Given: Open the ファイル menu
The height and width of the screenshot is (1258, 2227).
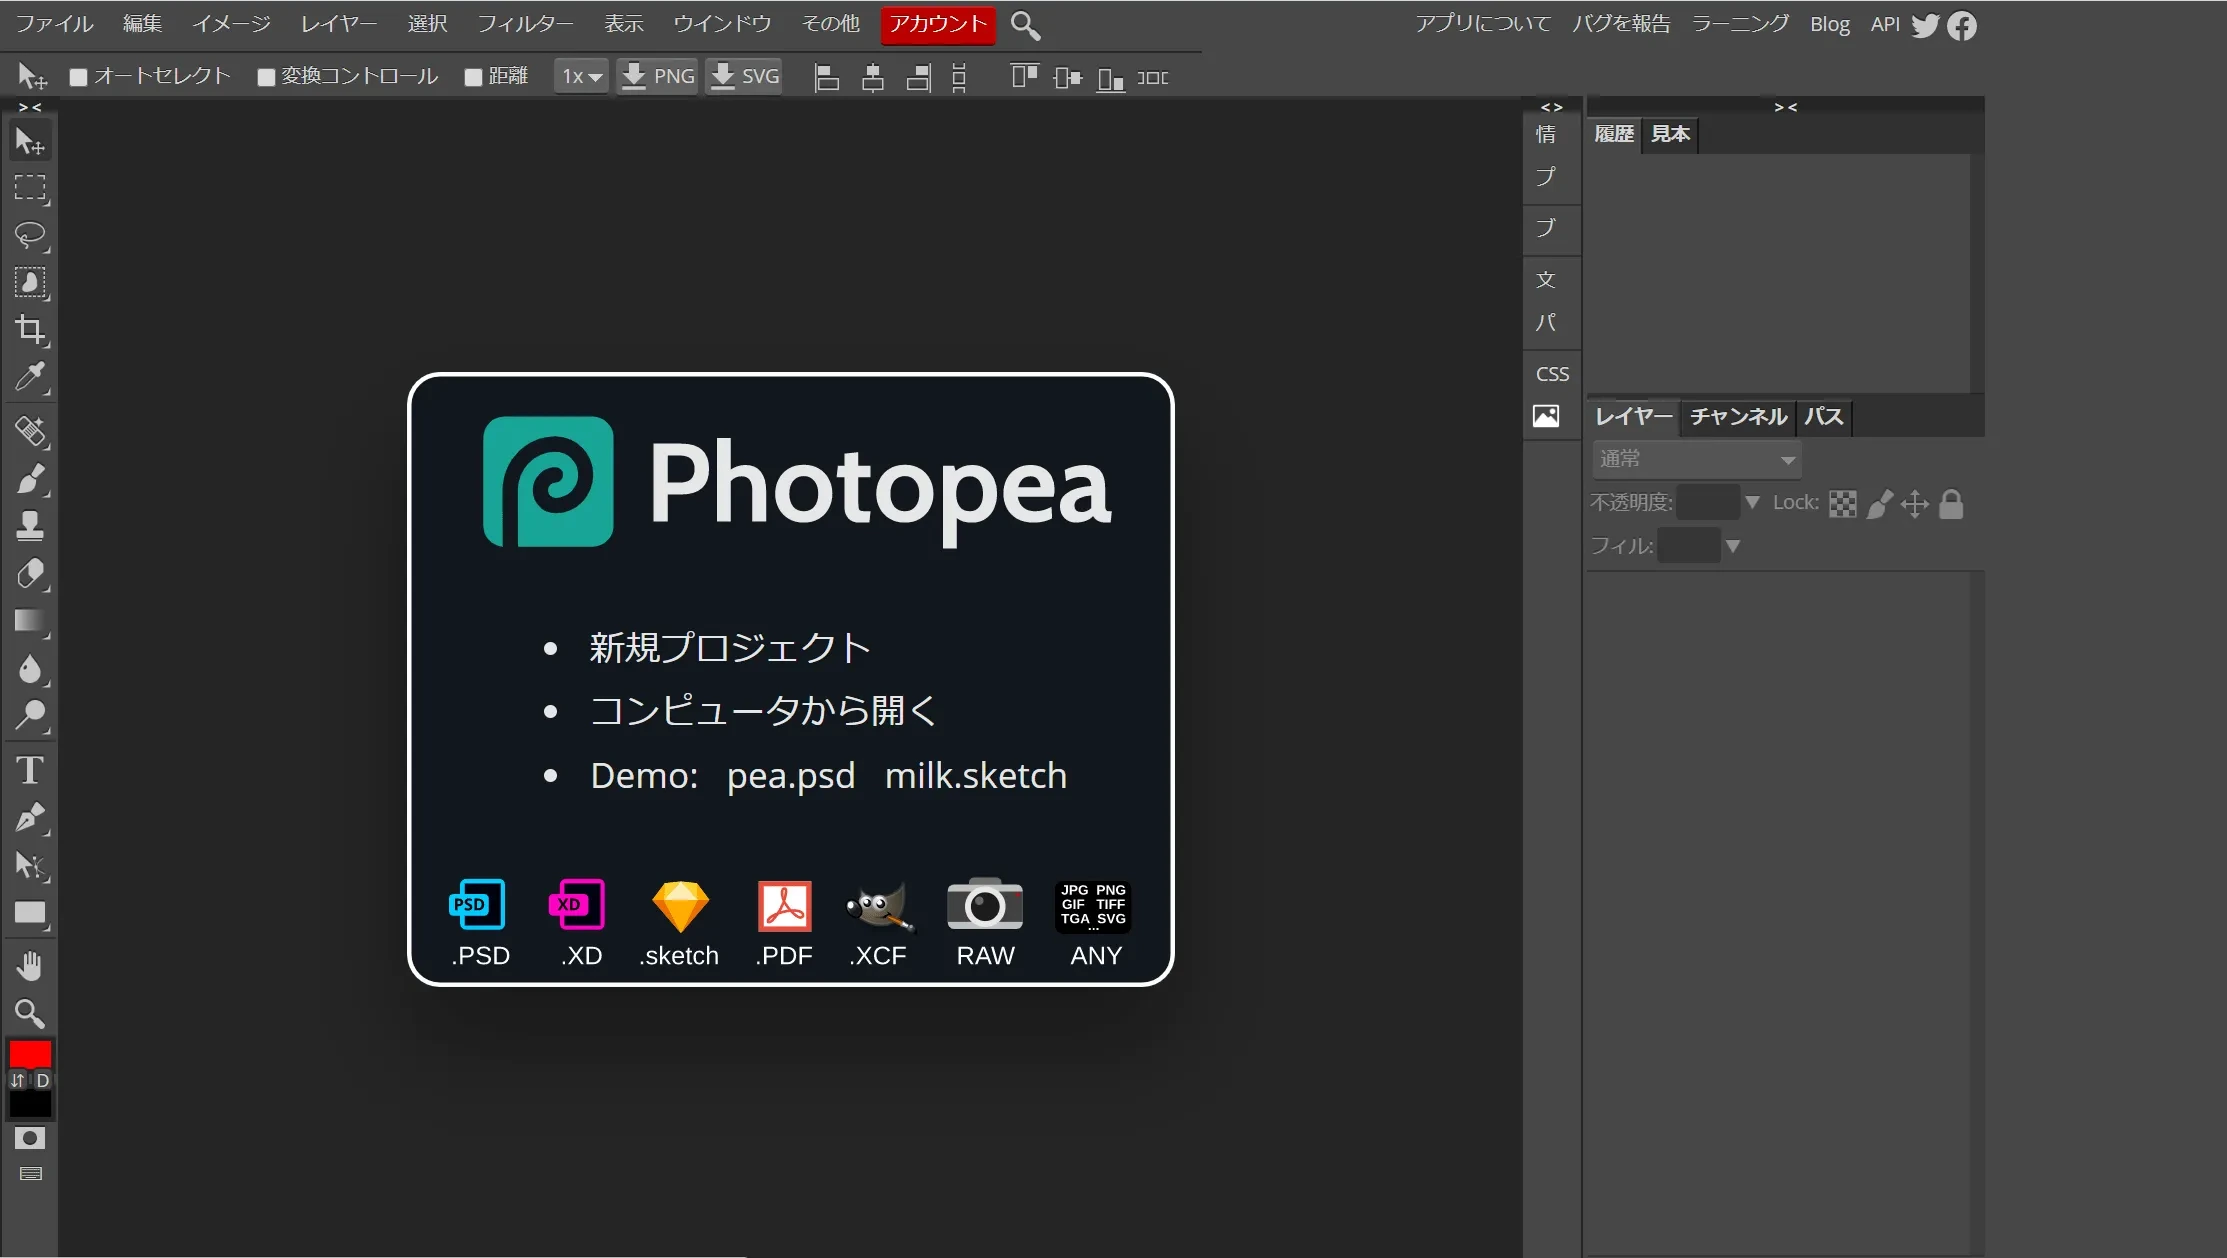Looking at the screenshot, I should click(54, 24).
